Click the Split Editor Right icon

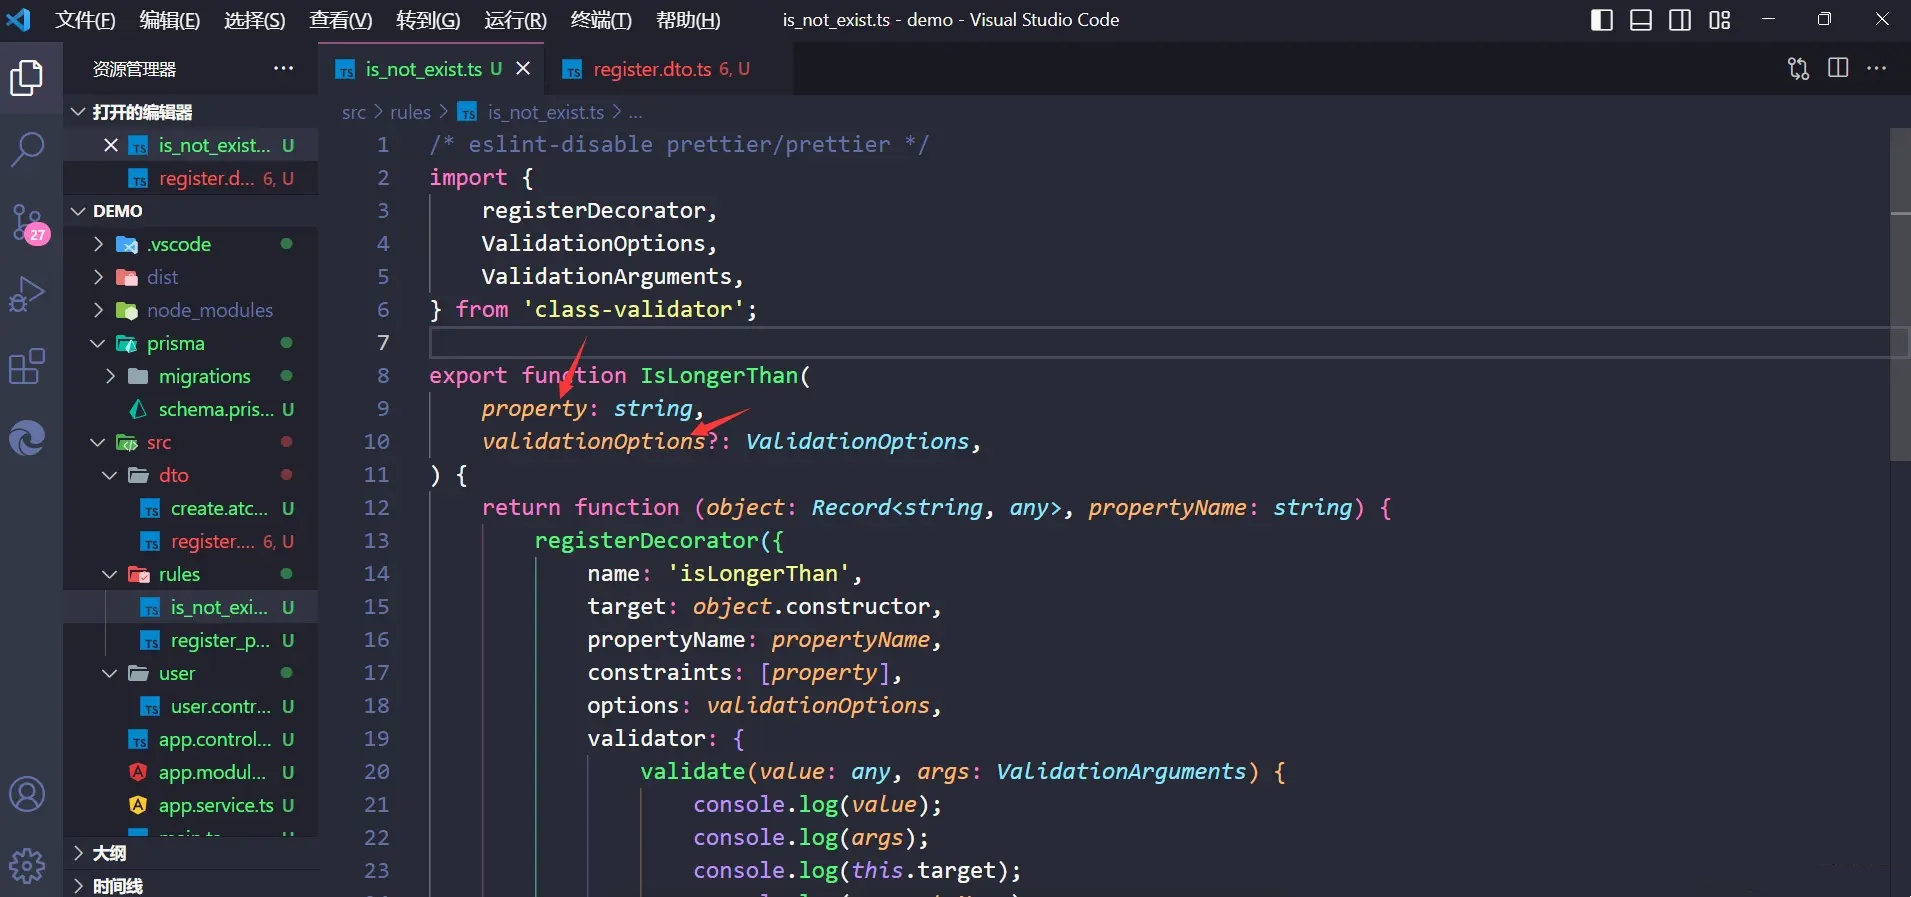click(x=1838, y=68)
